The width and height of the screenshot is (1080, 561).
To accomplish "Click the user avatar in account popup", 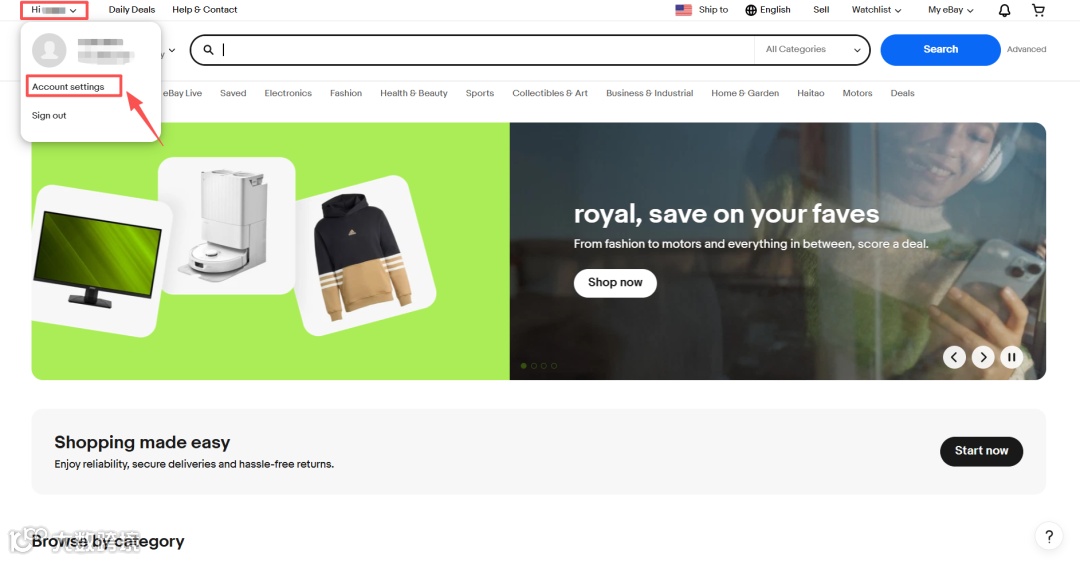I will point(49,50).
